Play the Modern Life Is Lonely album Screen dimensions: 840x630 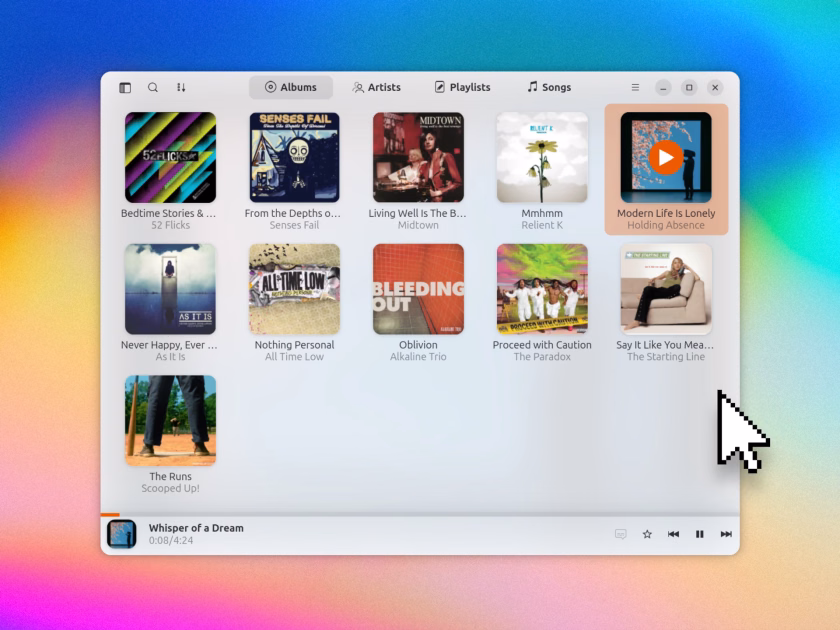pos(666,158)
